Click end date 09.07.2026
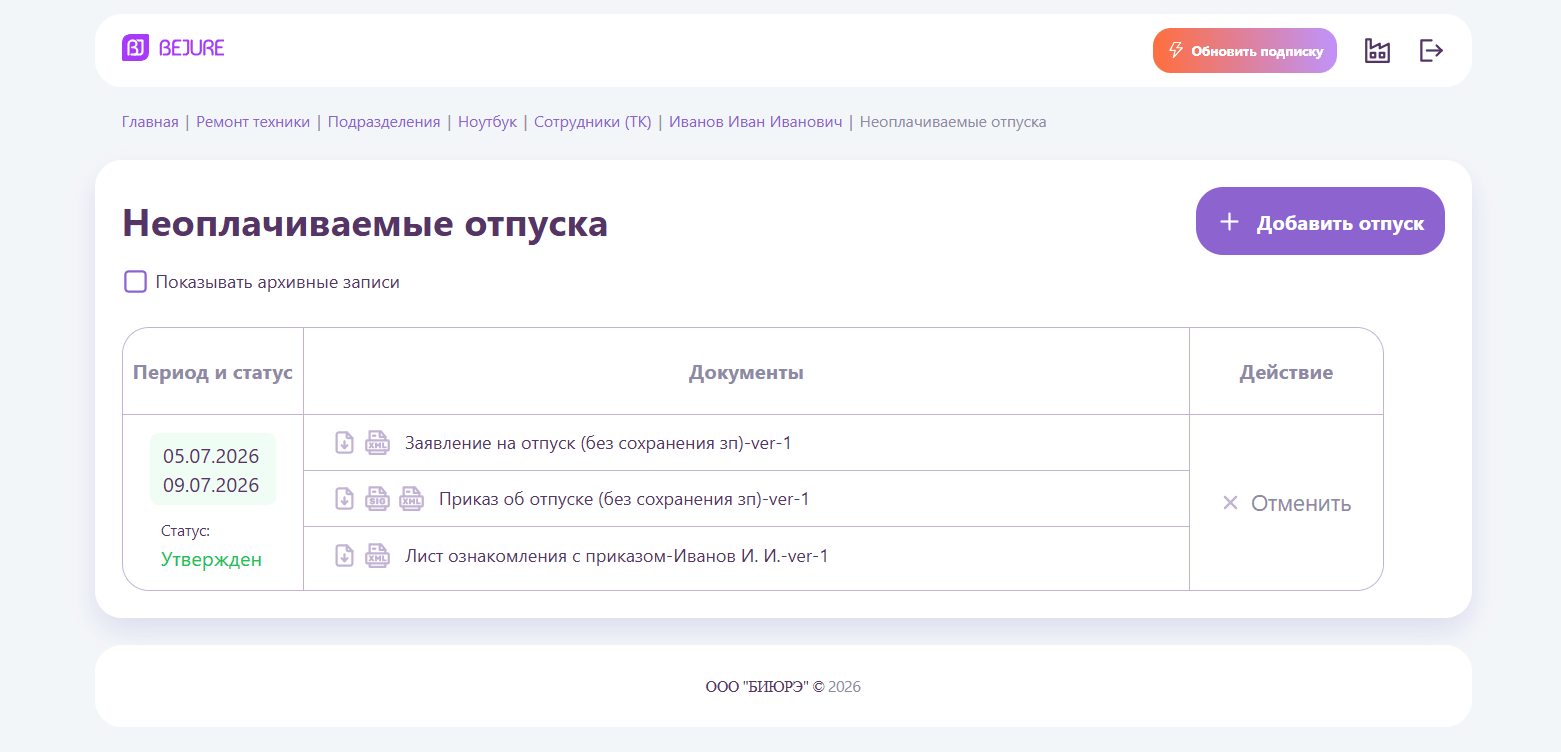The image size is (1561, 752). (211, 485)
